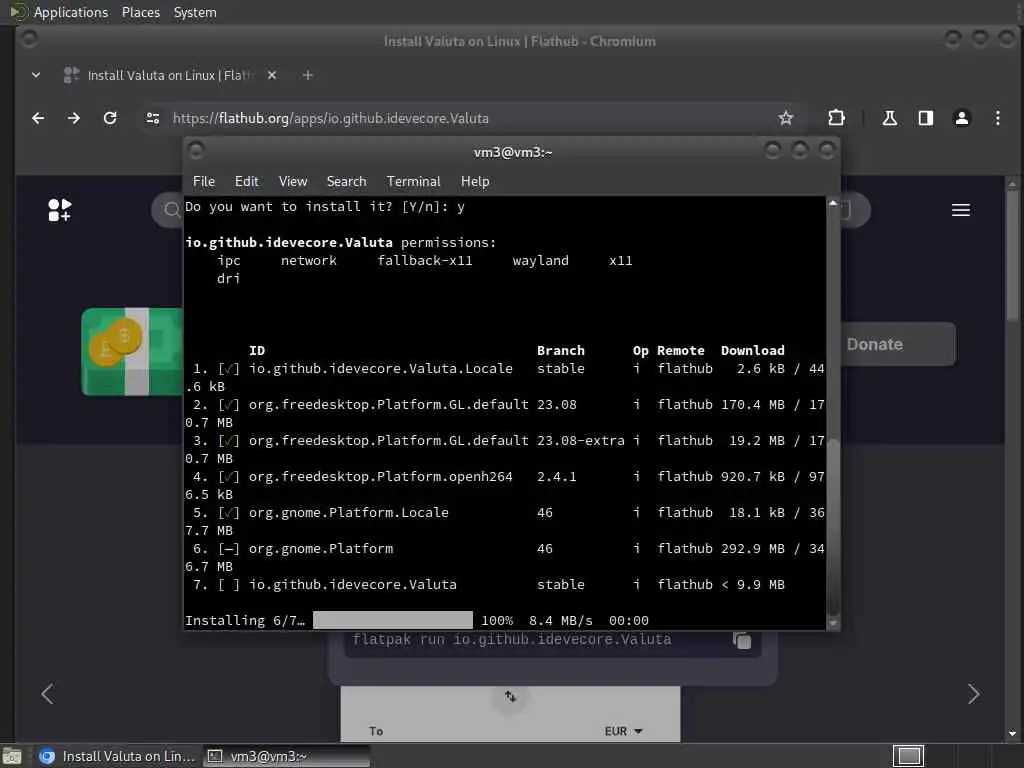Screen dimensions: 1024x768
Task: Click the Valuta app icon
Action: point(132,351)
